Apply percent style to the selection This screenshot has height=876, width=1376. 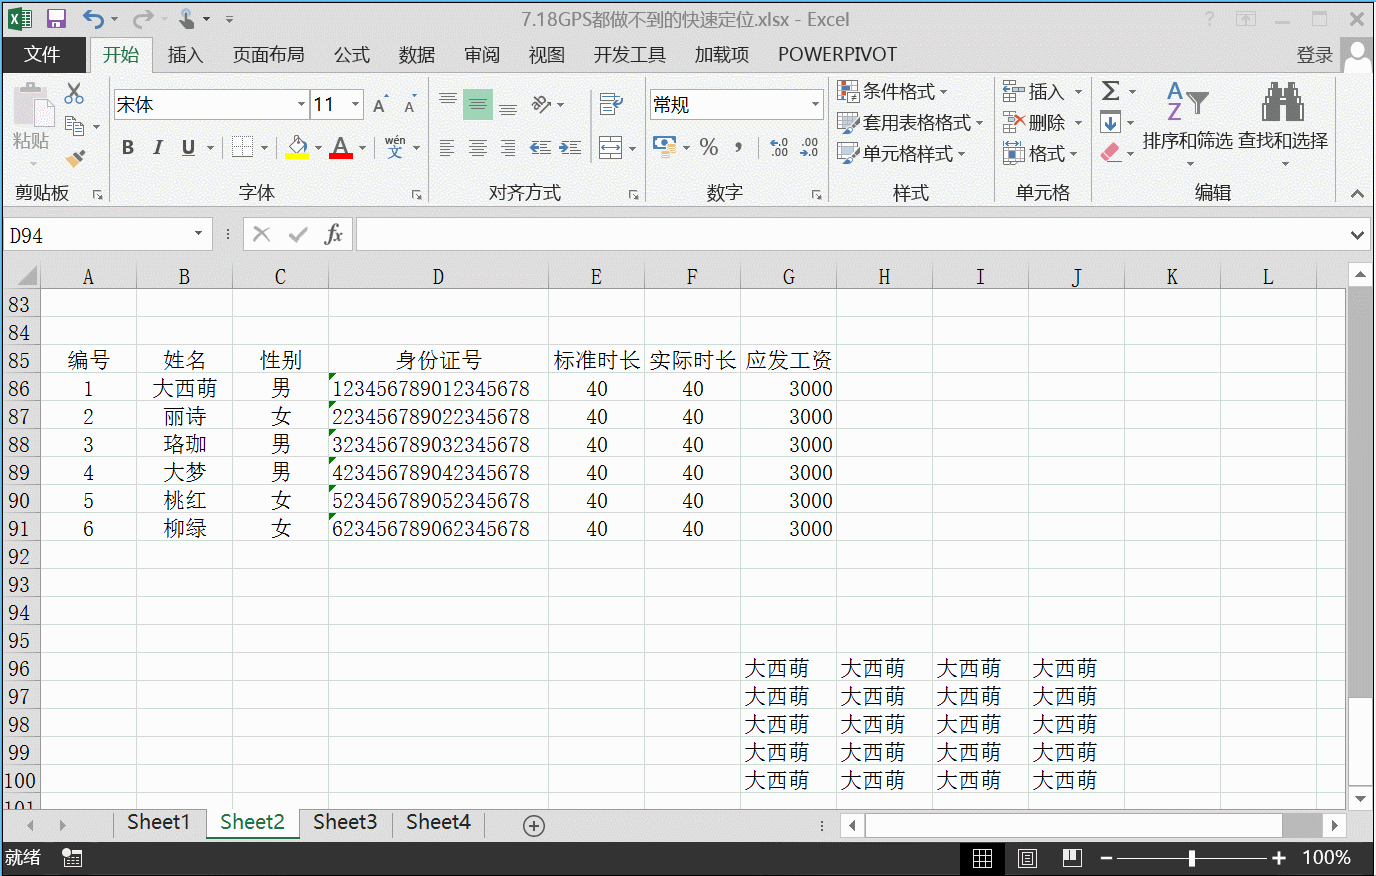[x=709, y=147]
